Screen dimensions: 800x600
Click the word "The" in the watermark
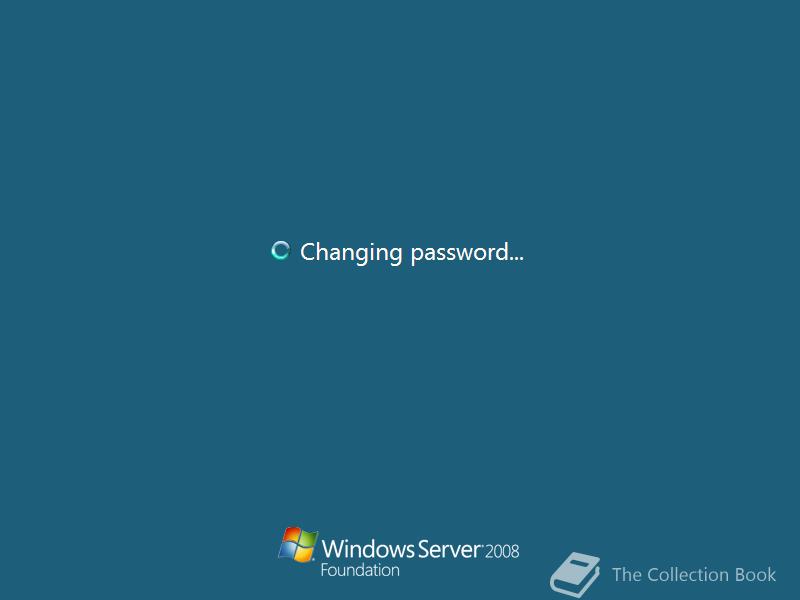click(x=627, y=575)
